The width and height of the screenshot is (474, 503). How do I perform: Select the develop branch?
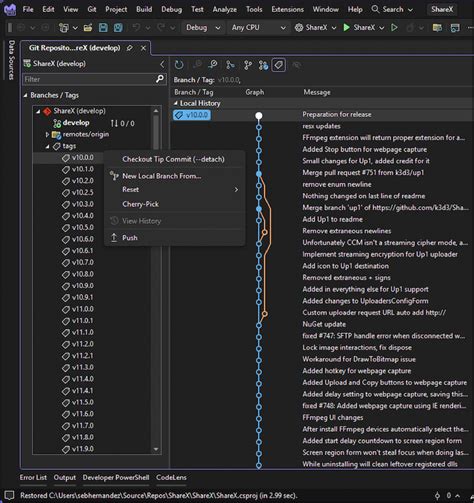pyautogui.click(x=76, y=123)
